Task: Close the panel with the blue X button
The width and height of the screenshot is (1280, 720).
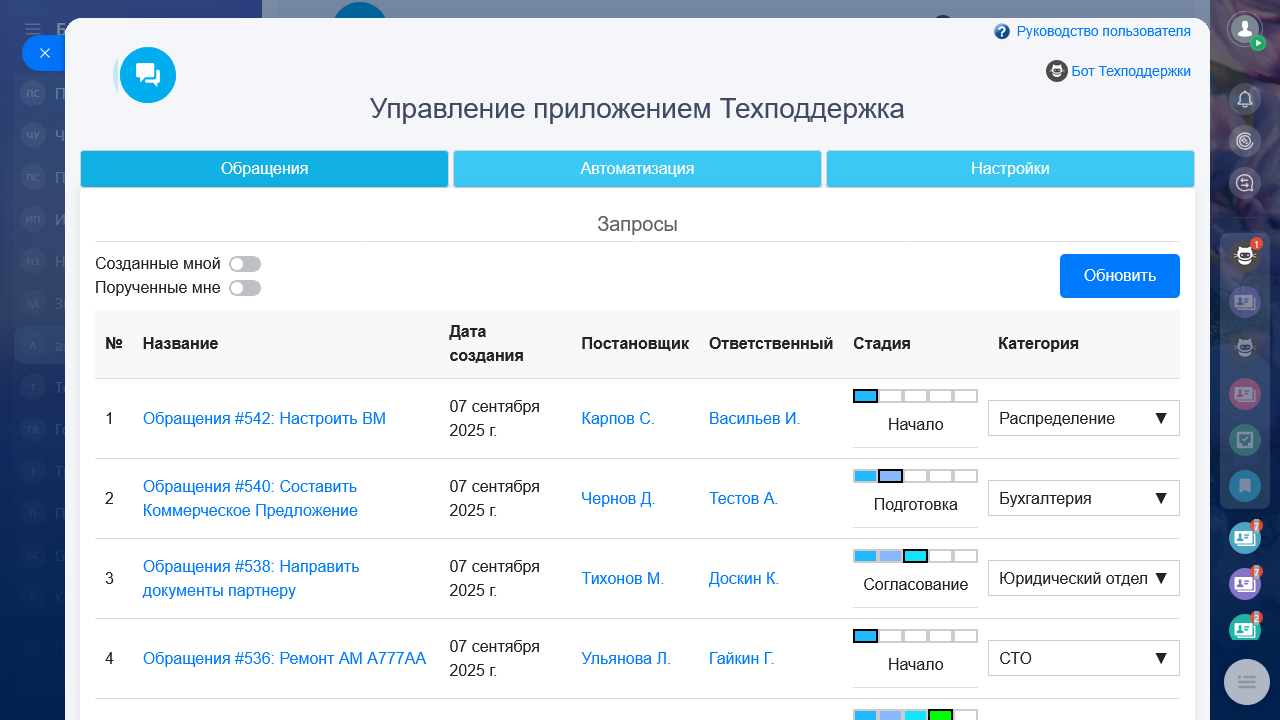Action: [44, 53]
